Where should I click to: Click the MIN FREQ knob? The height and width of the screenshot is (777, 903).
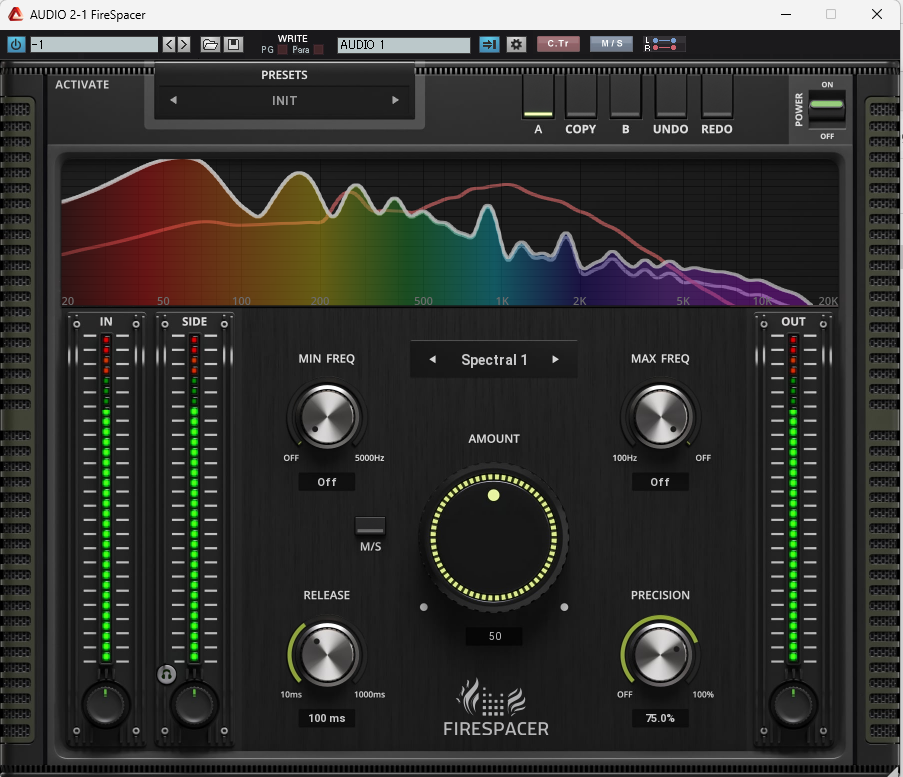tap(327, 416)
